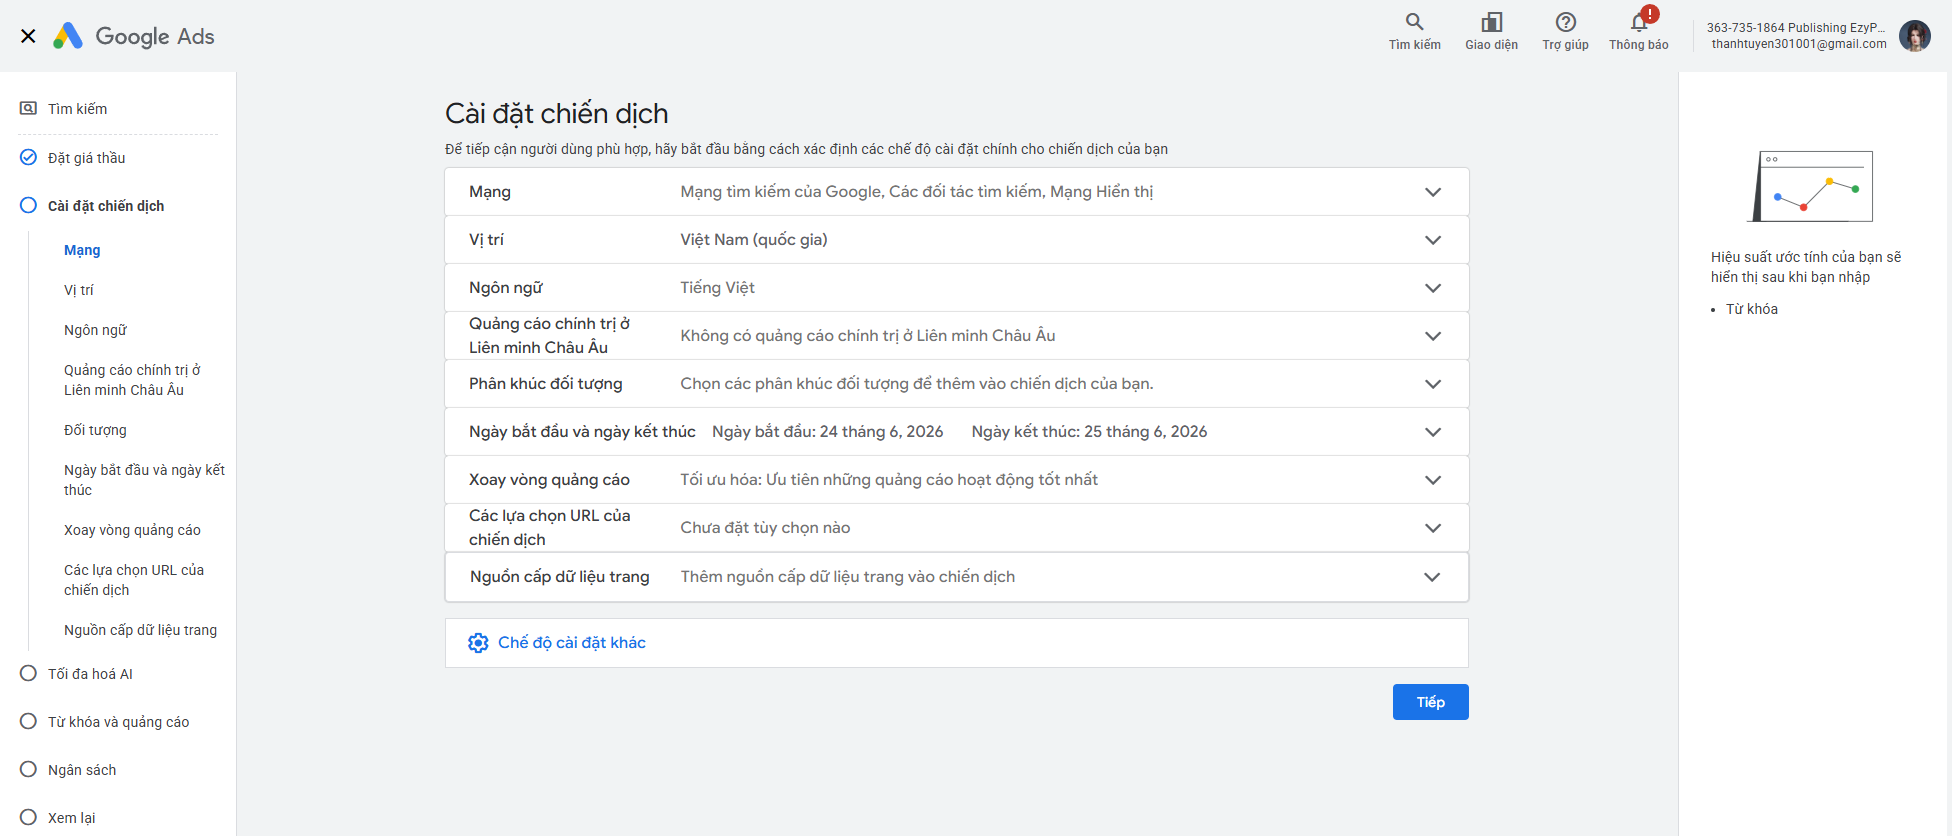
Task: Open the Từ khóa và quảng cáo step label
Action: point(118,722)
